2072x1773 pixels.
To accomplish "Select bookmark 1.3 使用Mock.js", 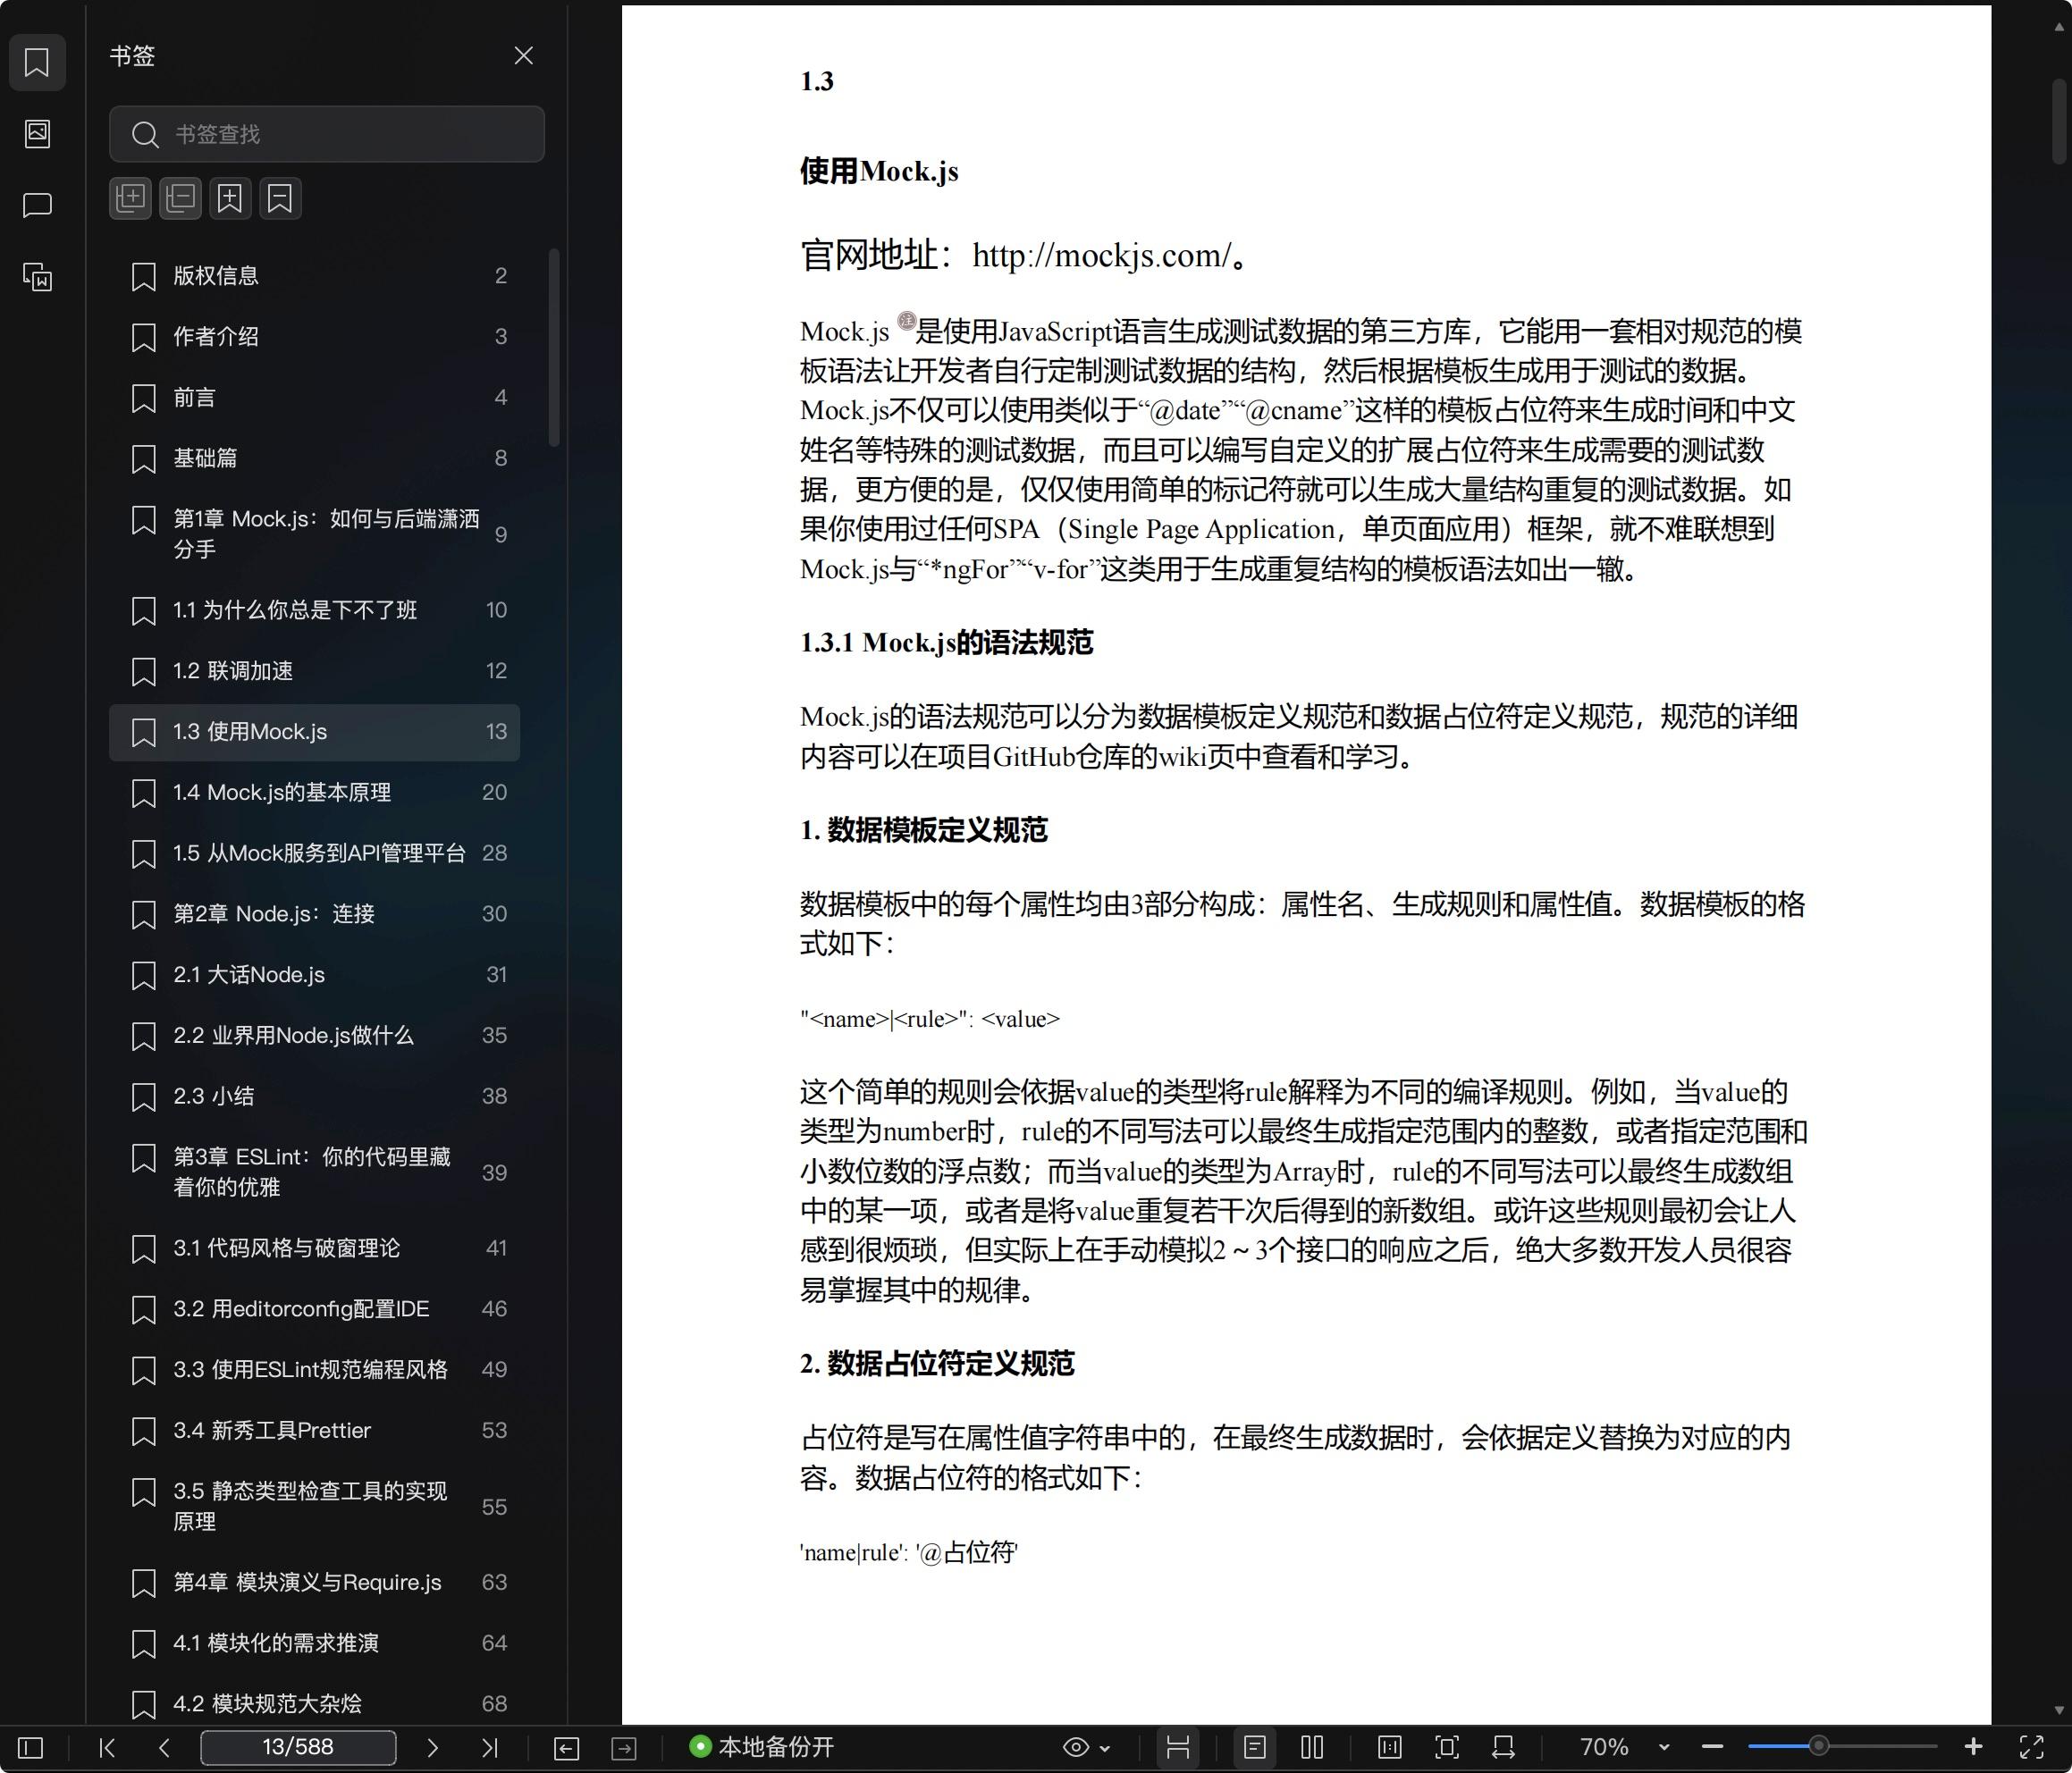I will click(315, 732).
